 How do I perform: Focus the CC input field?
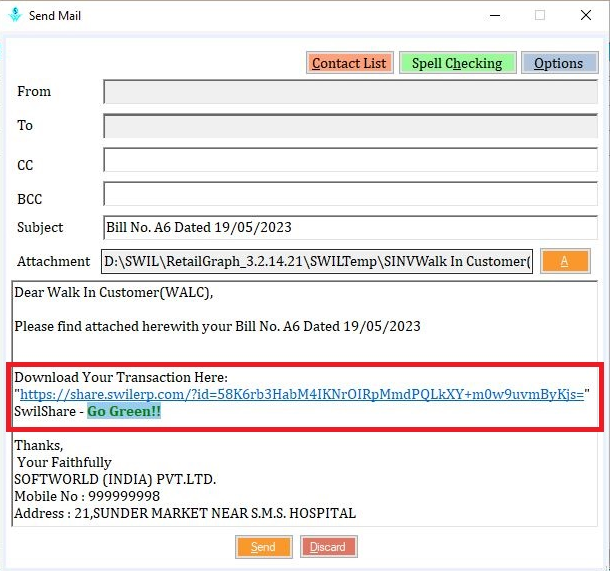pos(350,159)
